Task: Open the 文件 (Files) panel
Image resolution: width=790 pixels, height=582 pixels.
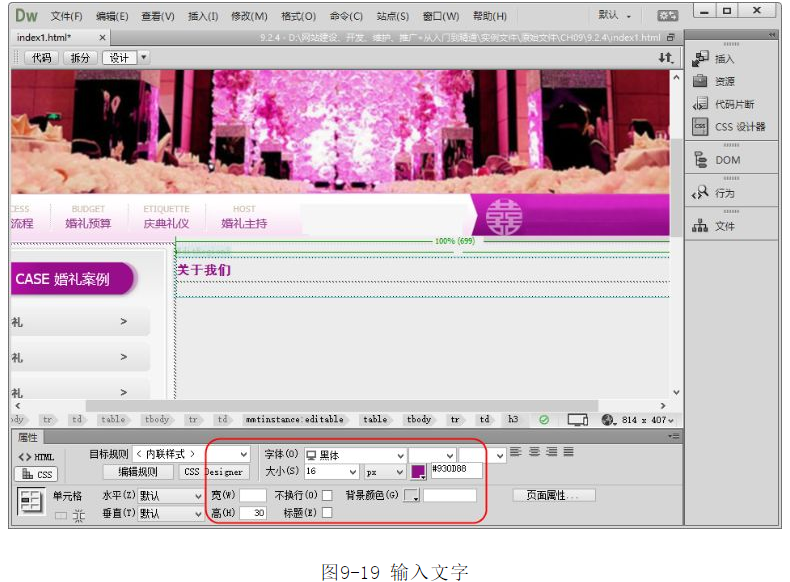Action: pyautogui.click(x=724, y=226)
